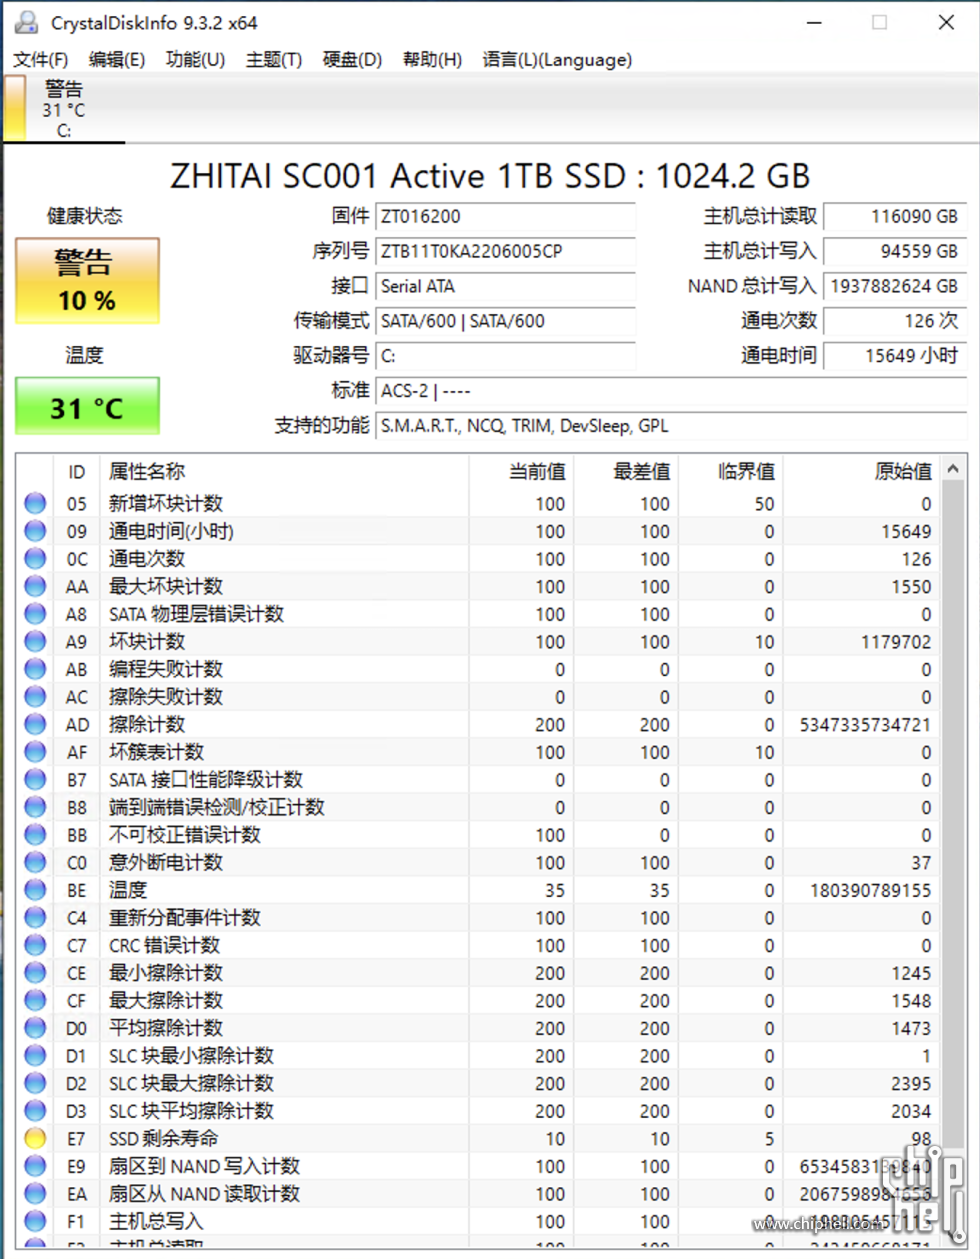980x1259 pixels.
Task: Open the 硬盘(D) menu
Action: 352,60
